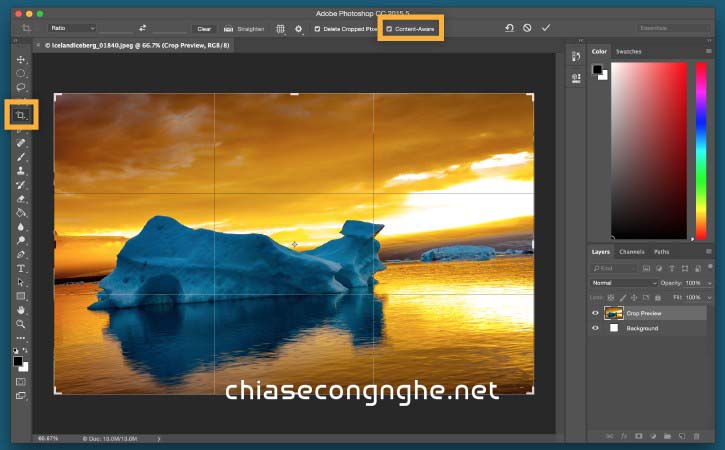Expand the layer Opacity dropdown
Image resolution: width=725 pixels, height=450 pixels.
(709, 283)
